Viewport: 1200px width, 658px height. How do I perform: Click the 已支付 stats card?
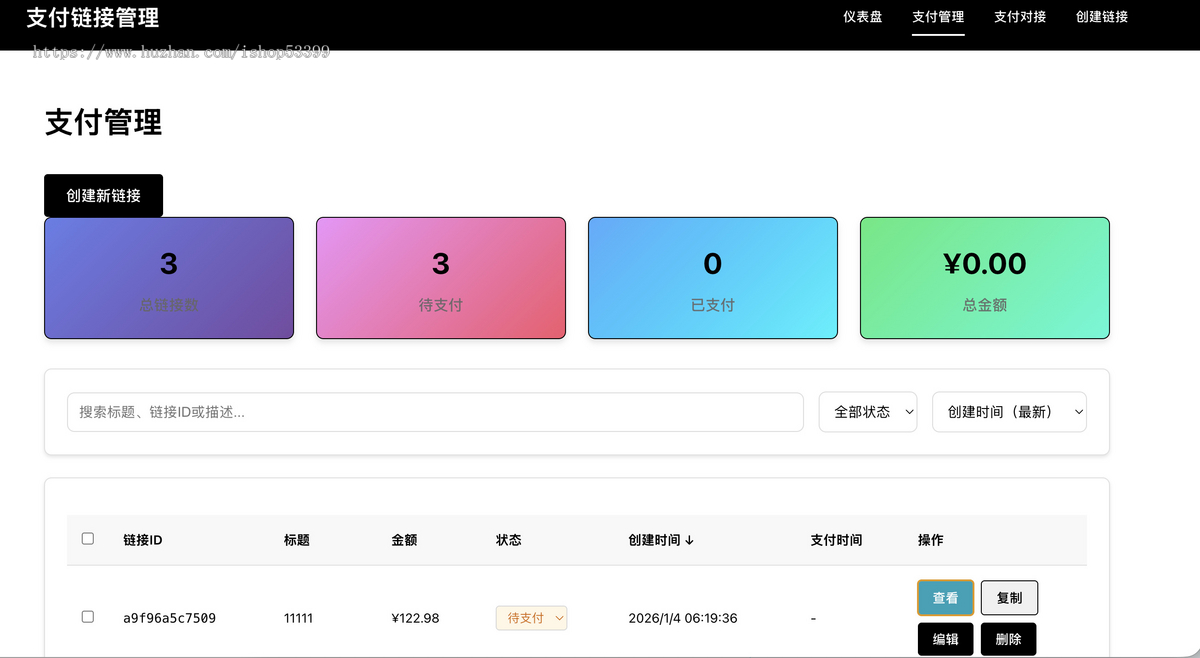point(713,278)
